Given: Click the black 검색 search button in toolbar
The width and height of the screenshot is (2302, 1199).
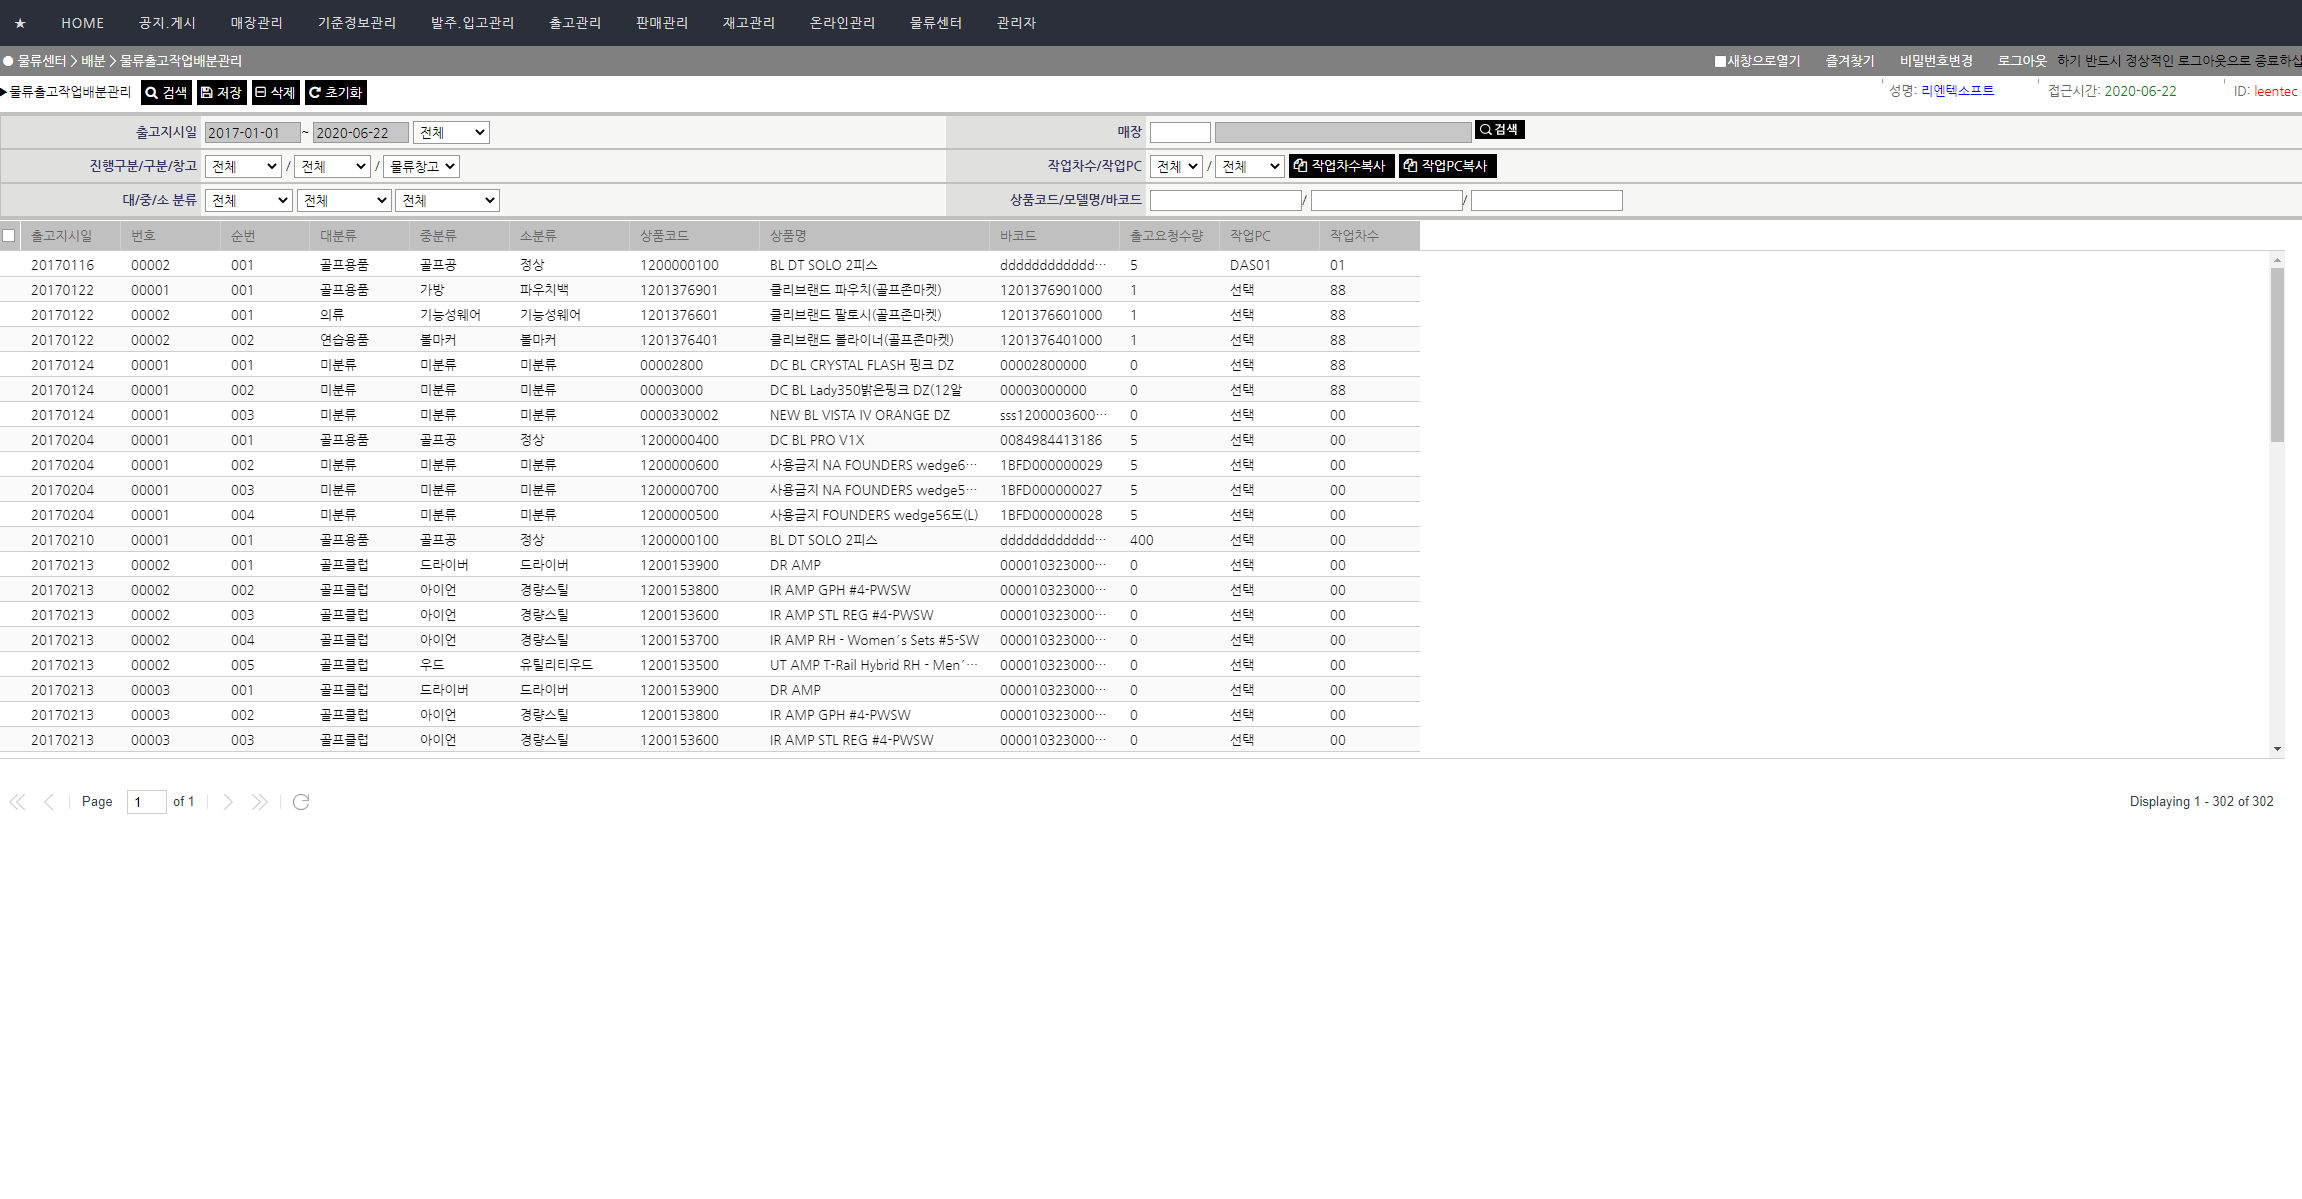Looking at the screenshot, I should pyautogui.click(x=166, y=93).
